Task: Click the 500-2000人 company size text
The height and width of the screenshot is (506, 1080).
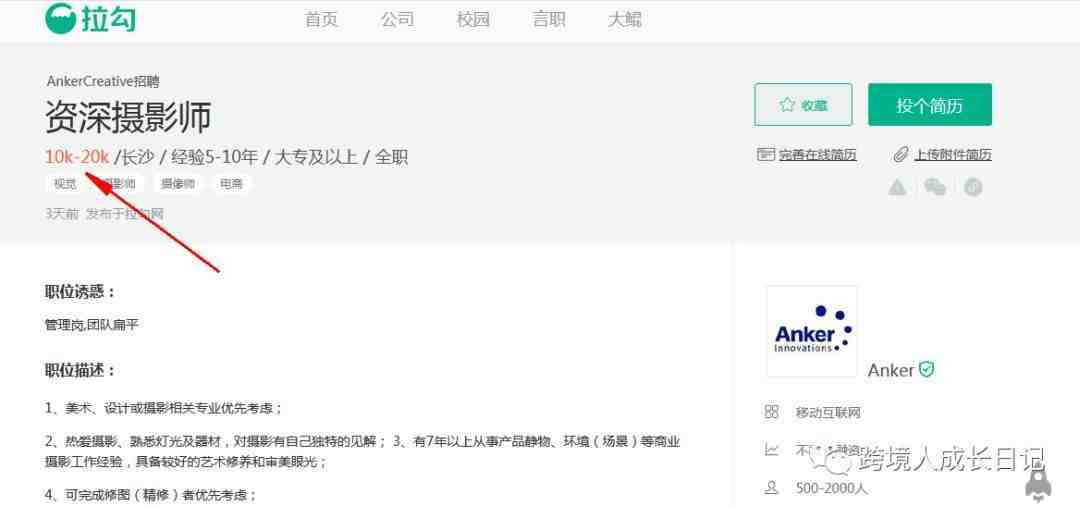Action: pyautogui.click(x=831, y=489)
